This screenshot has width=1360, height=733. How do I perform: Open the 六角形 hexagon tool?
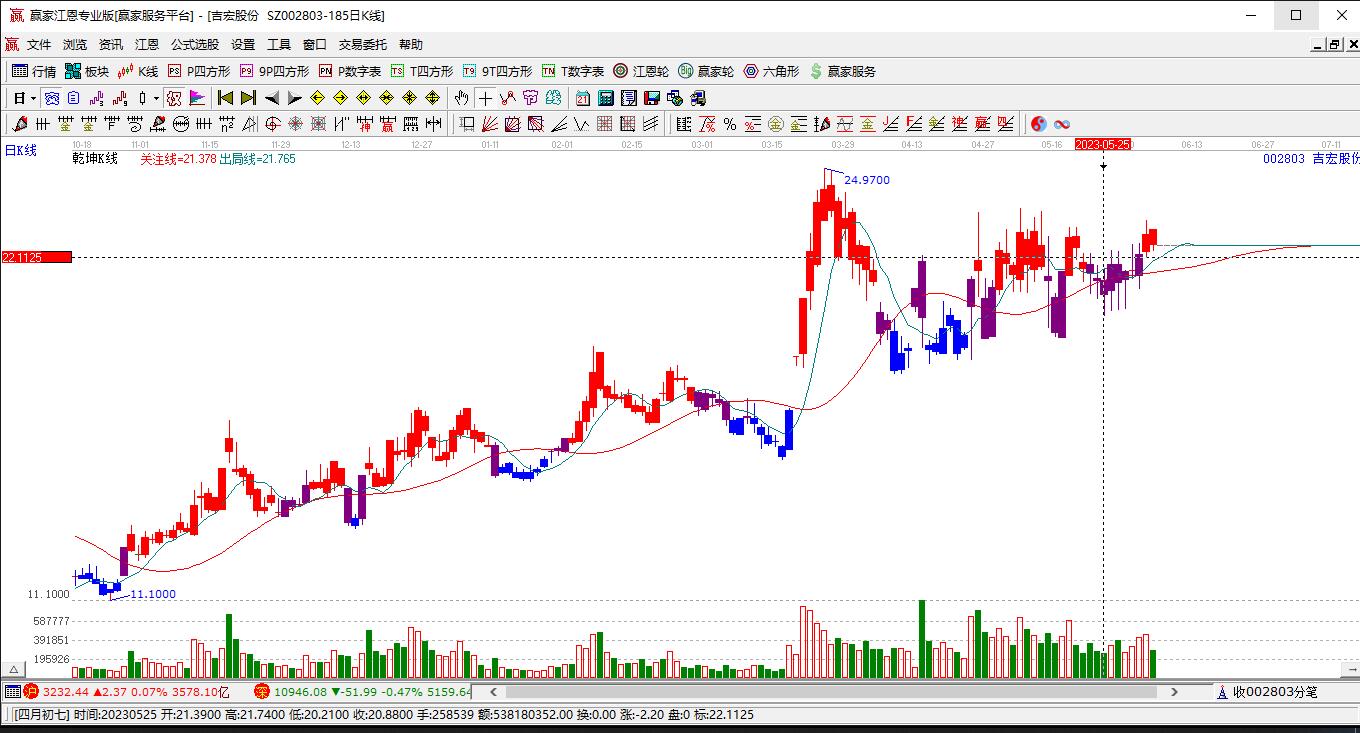click(771, 71)
